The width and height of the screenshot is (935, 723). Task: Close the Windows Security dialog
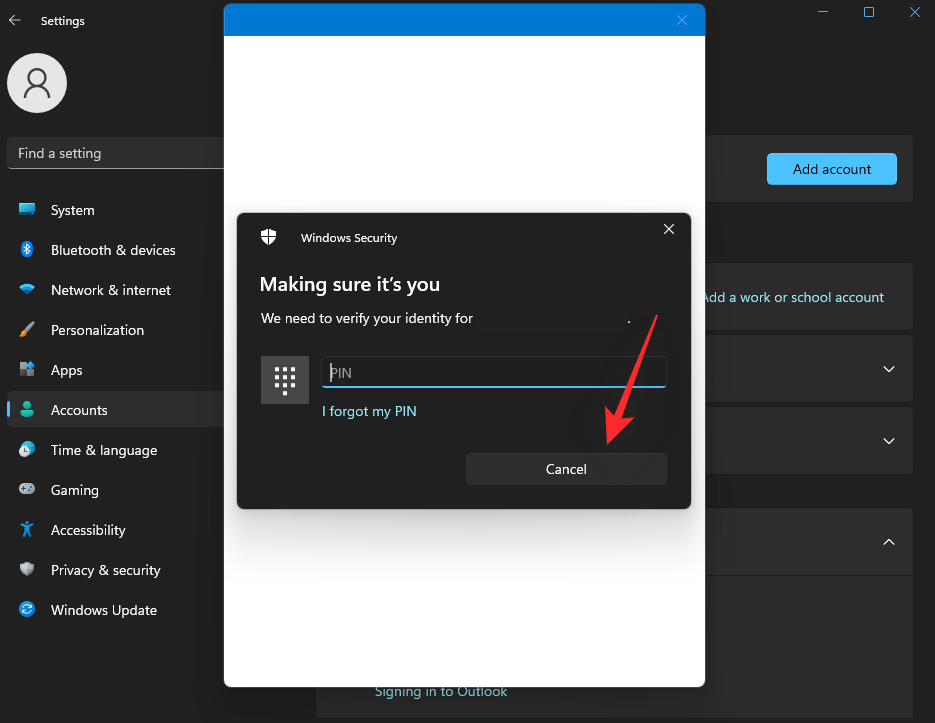[669, 230]
